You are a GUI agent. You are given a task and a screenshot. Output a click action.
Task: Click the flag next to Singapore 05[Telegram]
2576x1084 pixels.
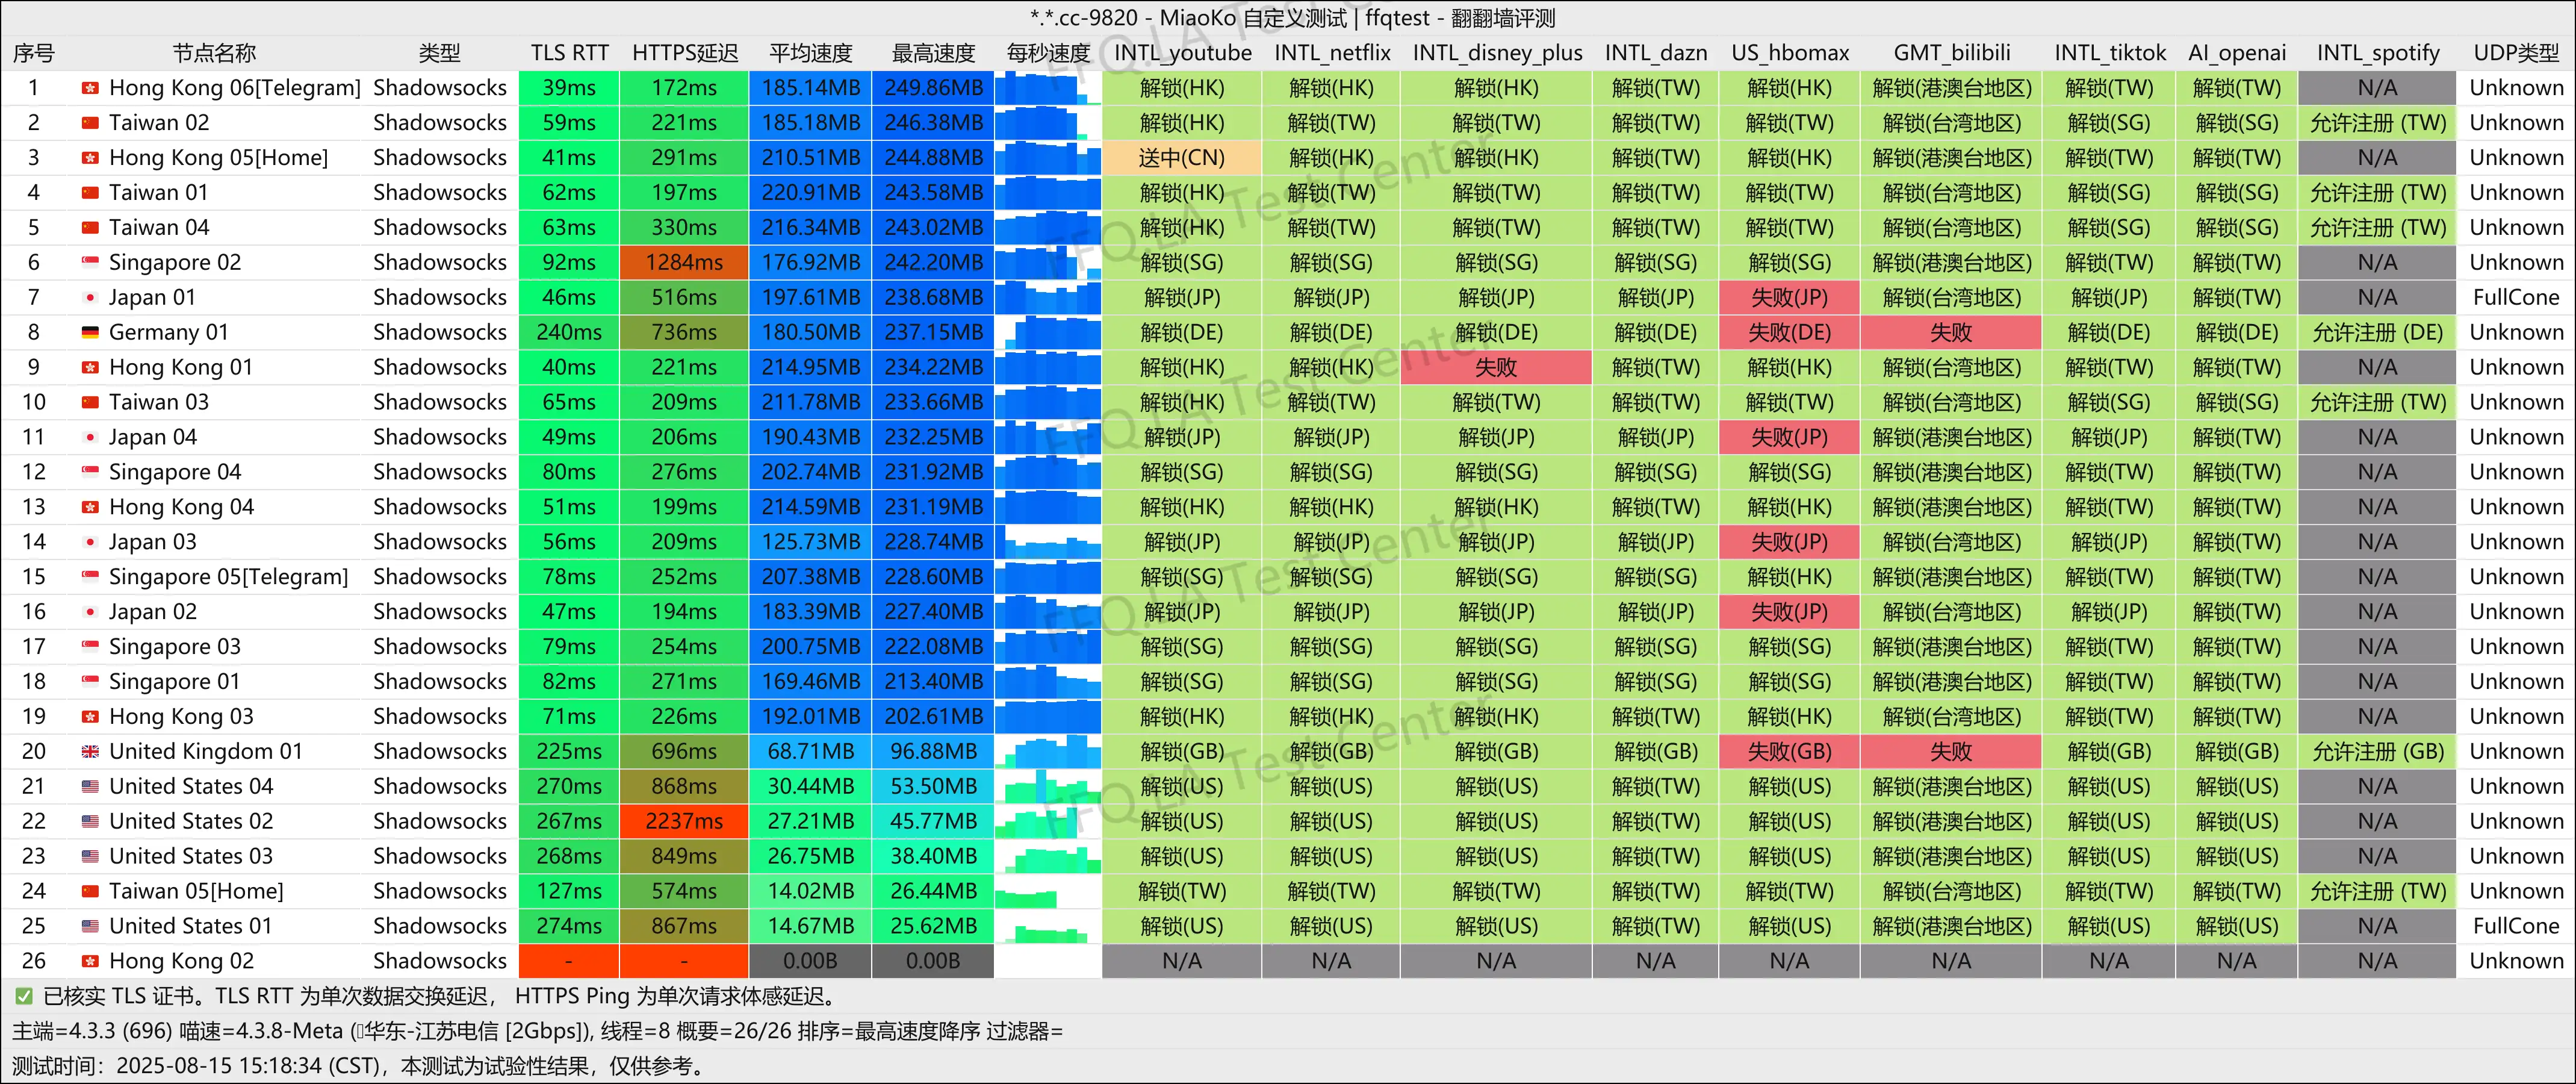click(x=90, y=577)
